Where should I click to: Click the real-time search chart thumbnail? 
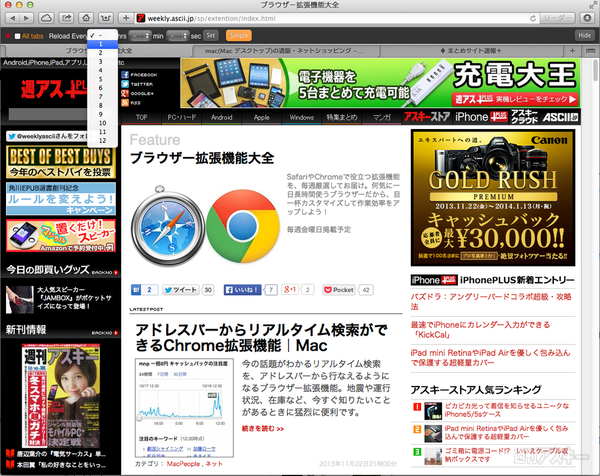tap(184, 408)
